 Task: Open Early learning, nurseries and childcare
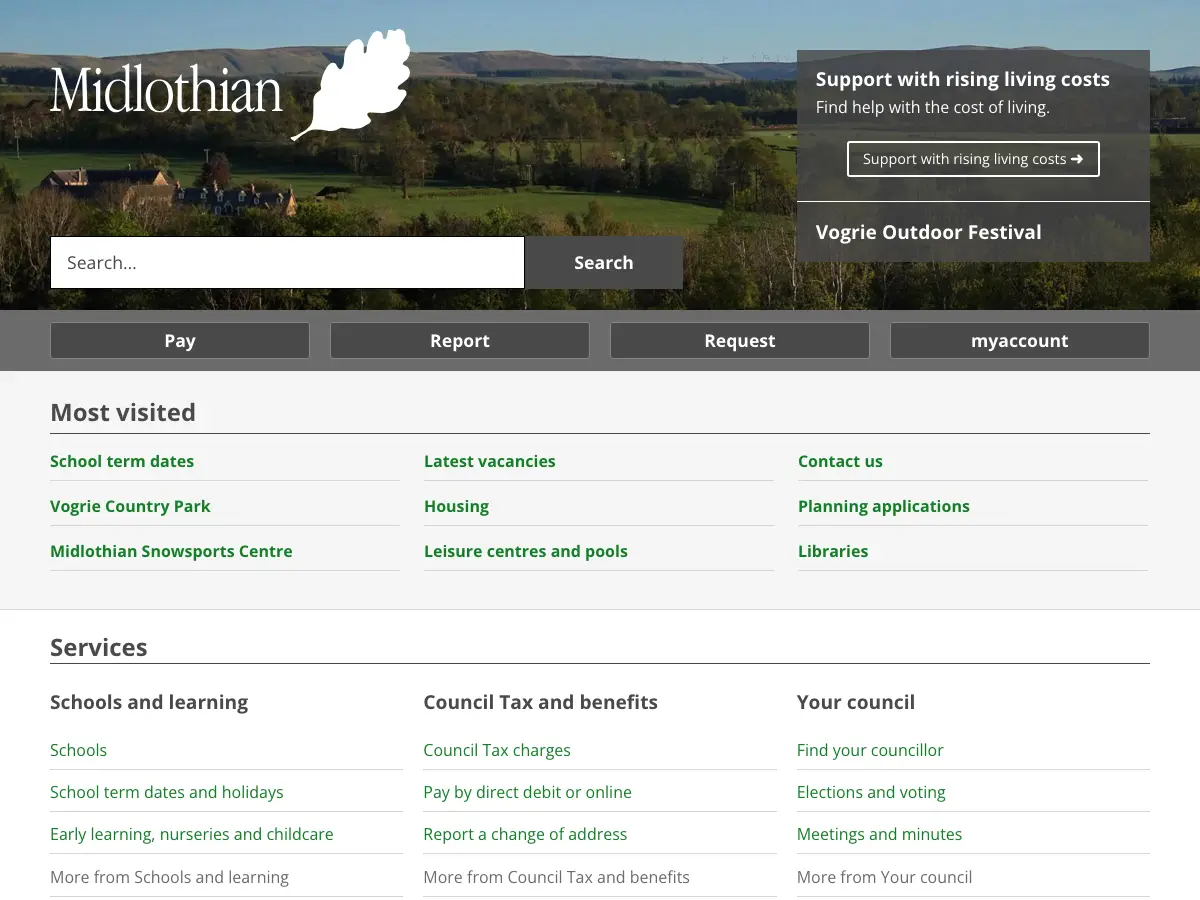point(192,834)
